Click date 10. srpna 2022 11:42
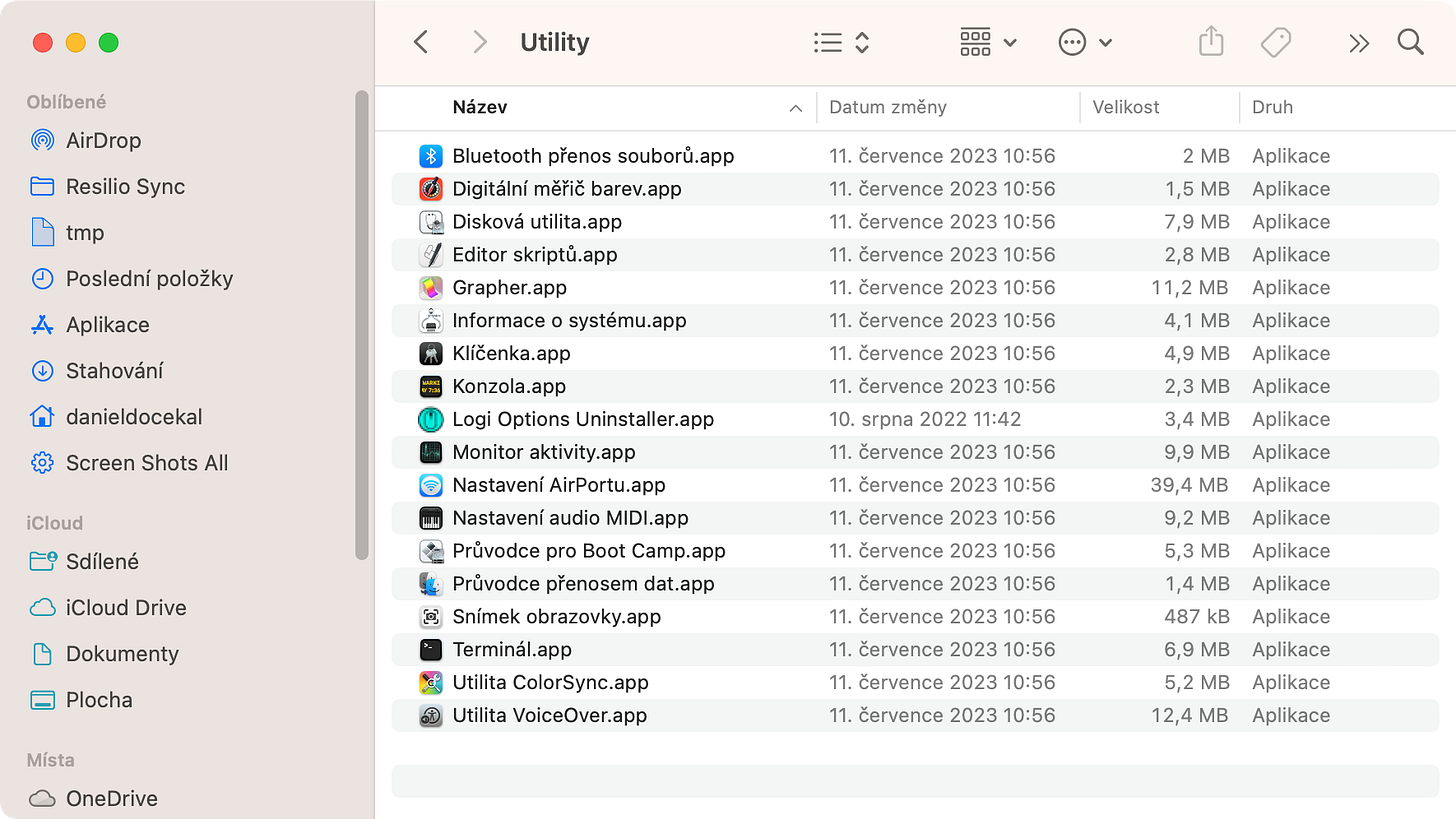The image size is (1456, 819). pos(925,420)
